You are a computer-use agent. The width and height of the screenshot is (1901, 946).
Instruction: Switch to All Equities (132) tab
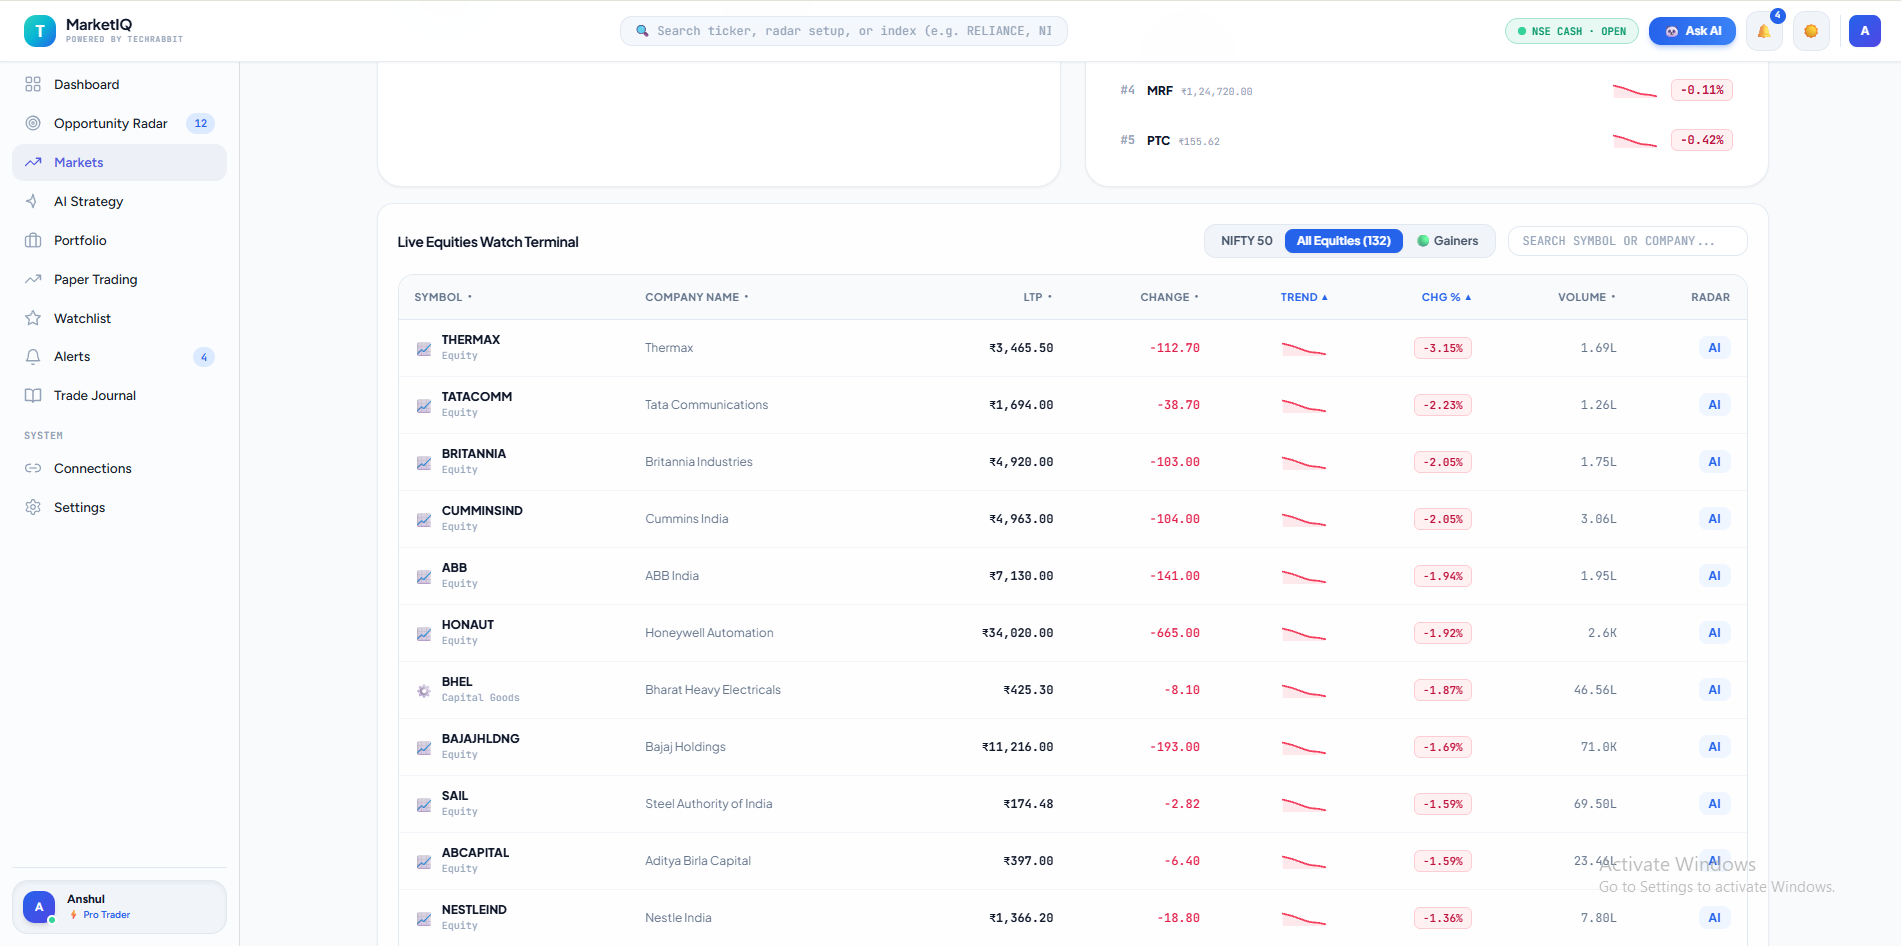coord(1343,241)
